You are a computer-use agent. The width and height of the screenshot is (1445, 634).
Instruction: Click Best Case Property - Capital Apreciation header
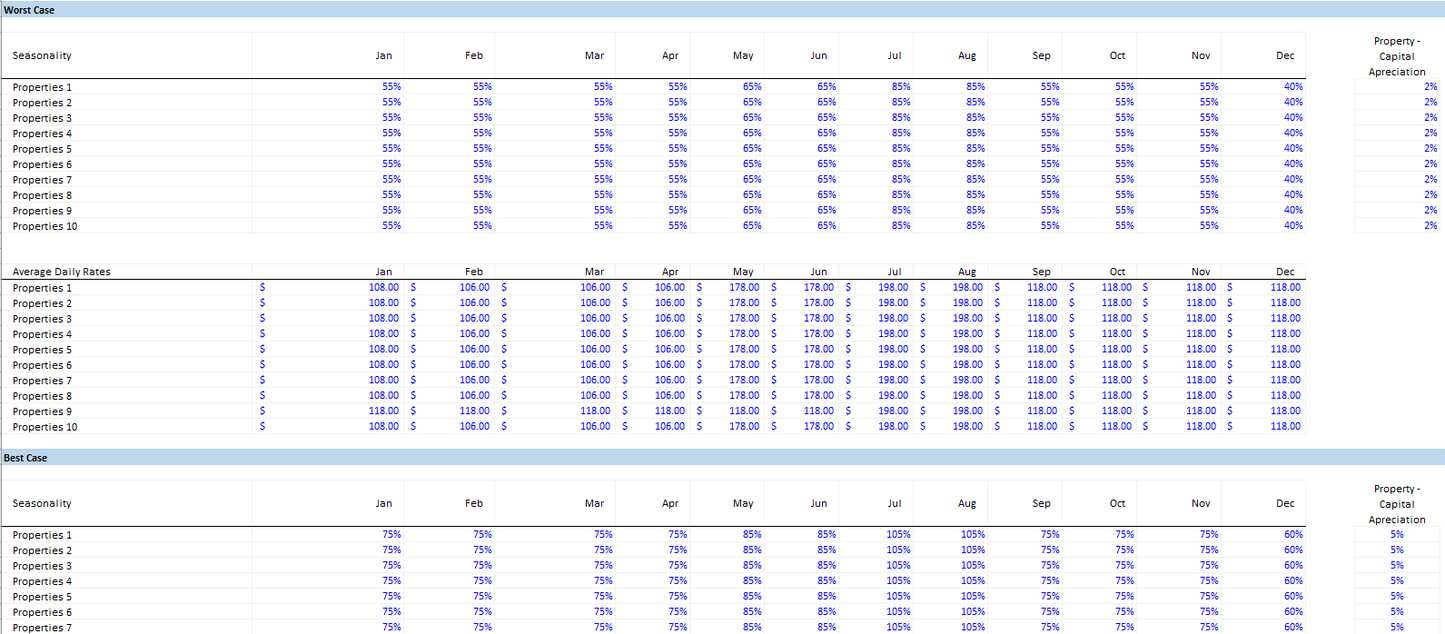click(1396, 504)
